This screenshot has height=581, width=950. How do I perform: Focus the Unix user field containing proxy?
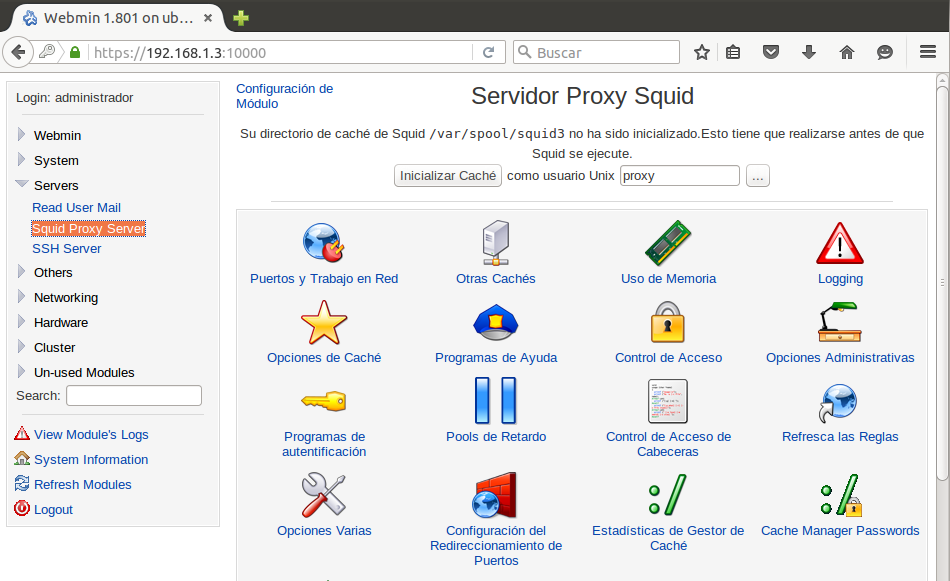[680, 176]
